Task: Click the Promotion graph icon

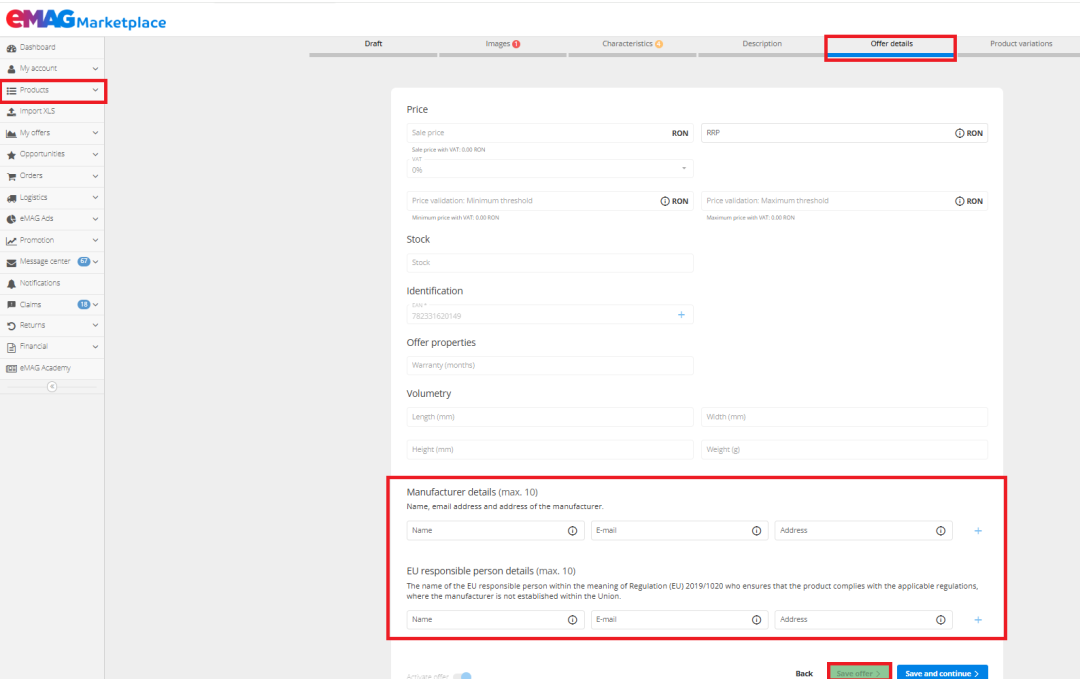Action: (x=11, y=241)
